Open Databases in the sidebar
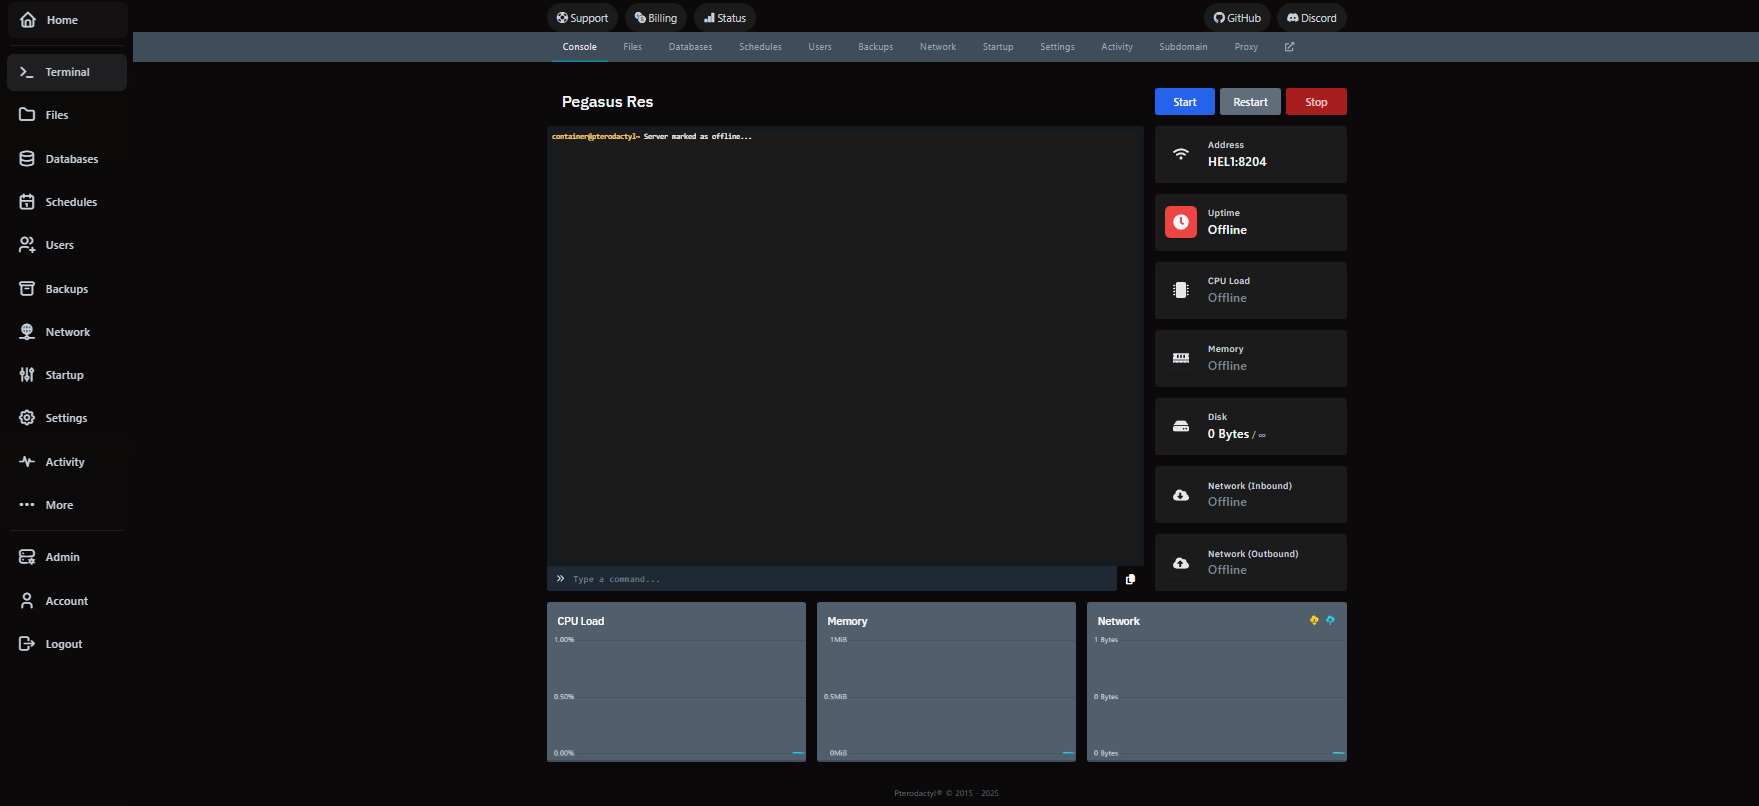 67,159
